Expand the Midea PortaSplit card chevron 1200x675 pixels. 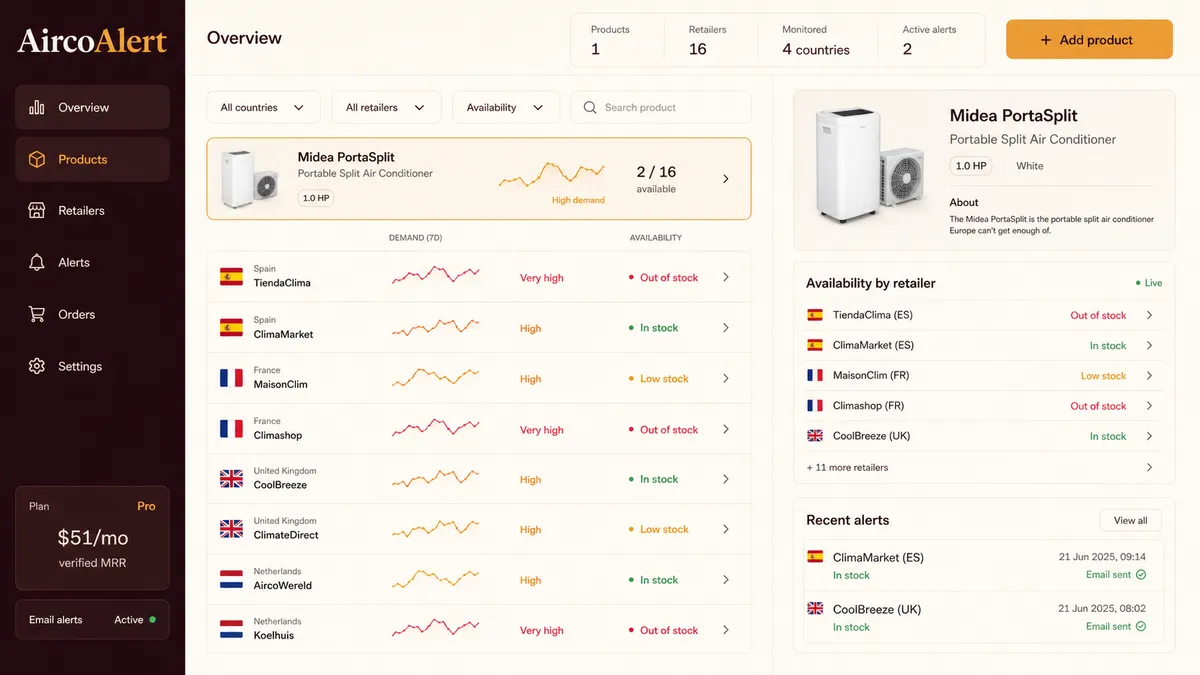726,179
